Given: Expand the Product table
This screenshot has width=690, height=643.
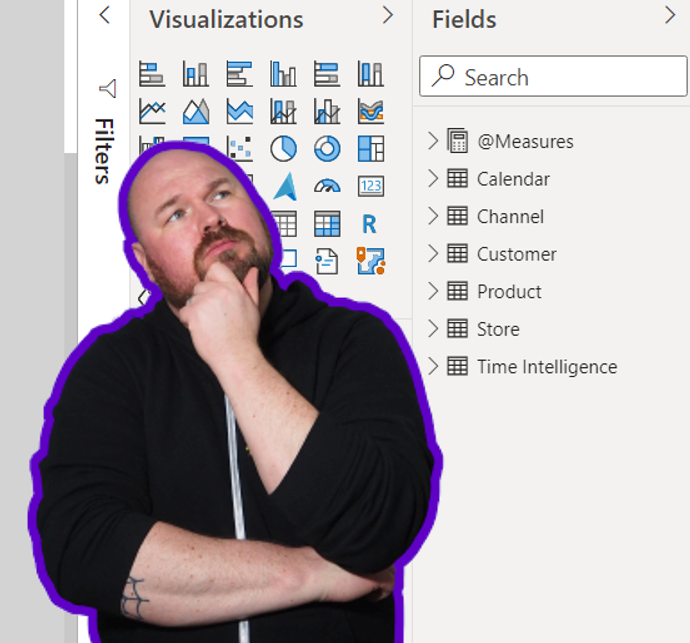Looking at the screenshot, I should tap(433, 291).
